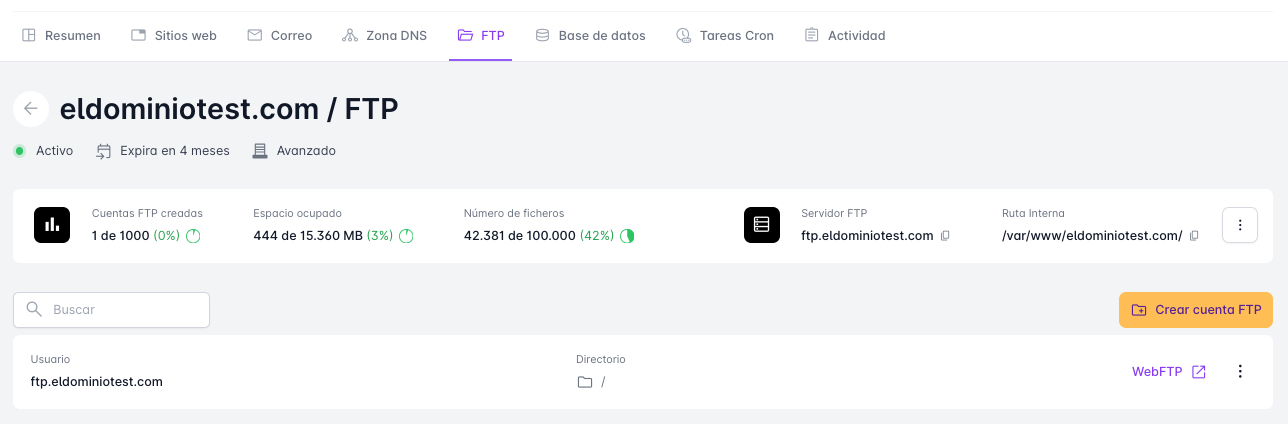Select the Zona DNS tab
The image size is (1288, 424).
(x=384, y=35)
